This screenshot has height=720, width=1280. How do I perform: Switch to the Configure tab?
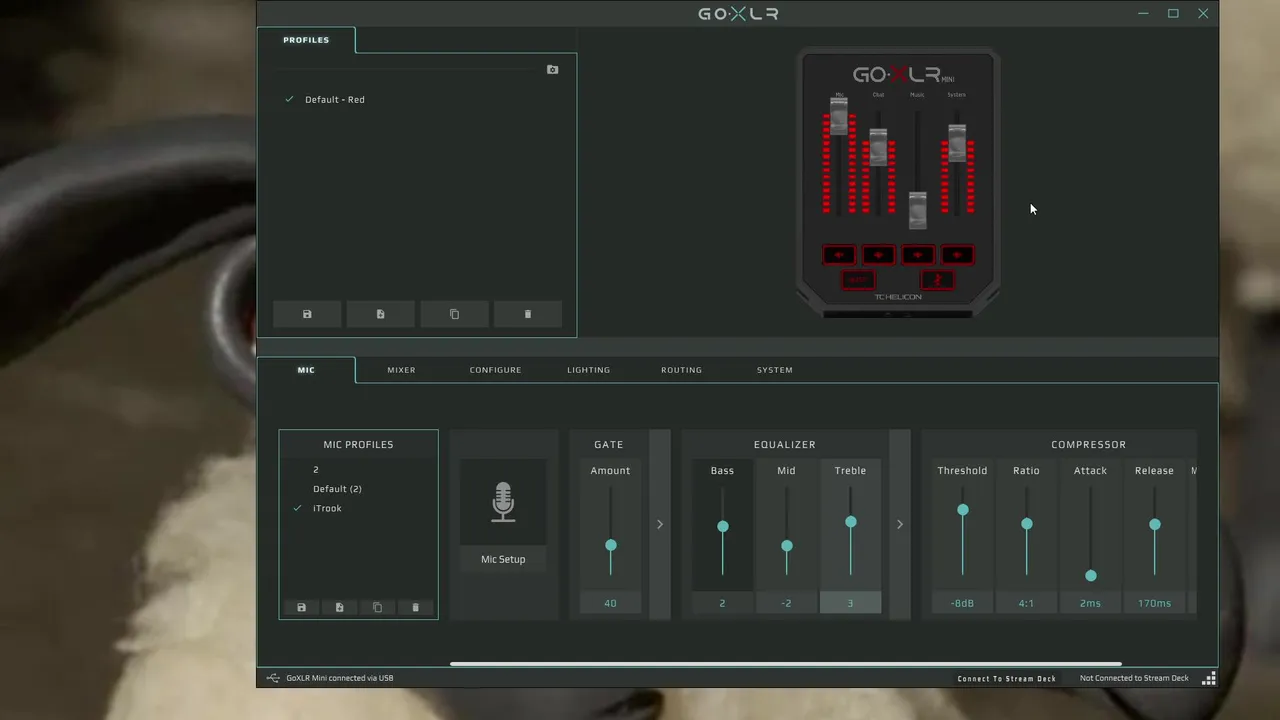pos(495,370)
